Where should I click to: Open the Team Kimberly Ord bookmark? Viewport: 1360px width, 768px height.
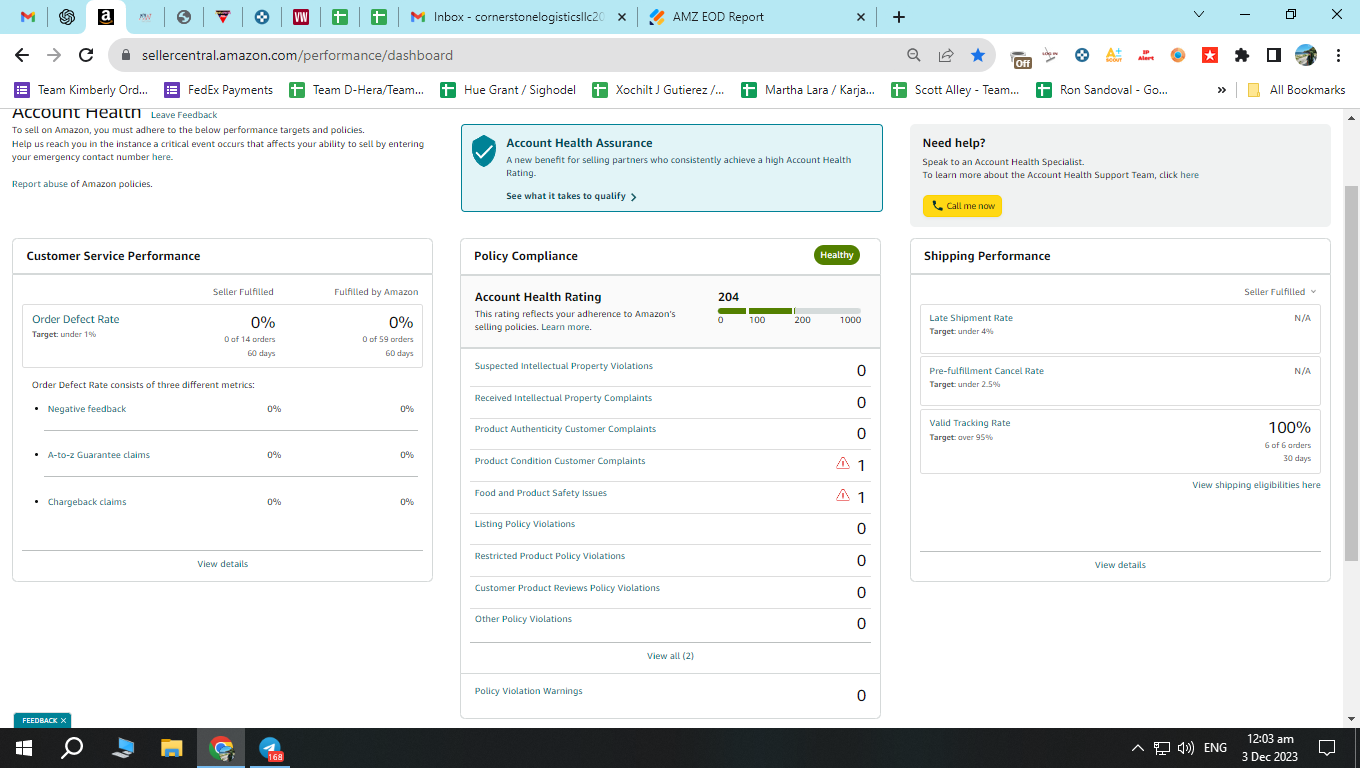[x=81, y=90]
